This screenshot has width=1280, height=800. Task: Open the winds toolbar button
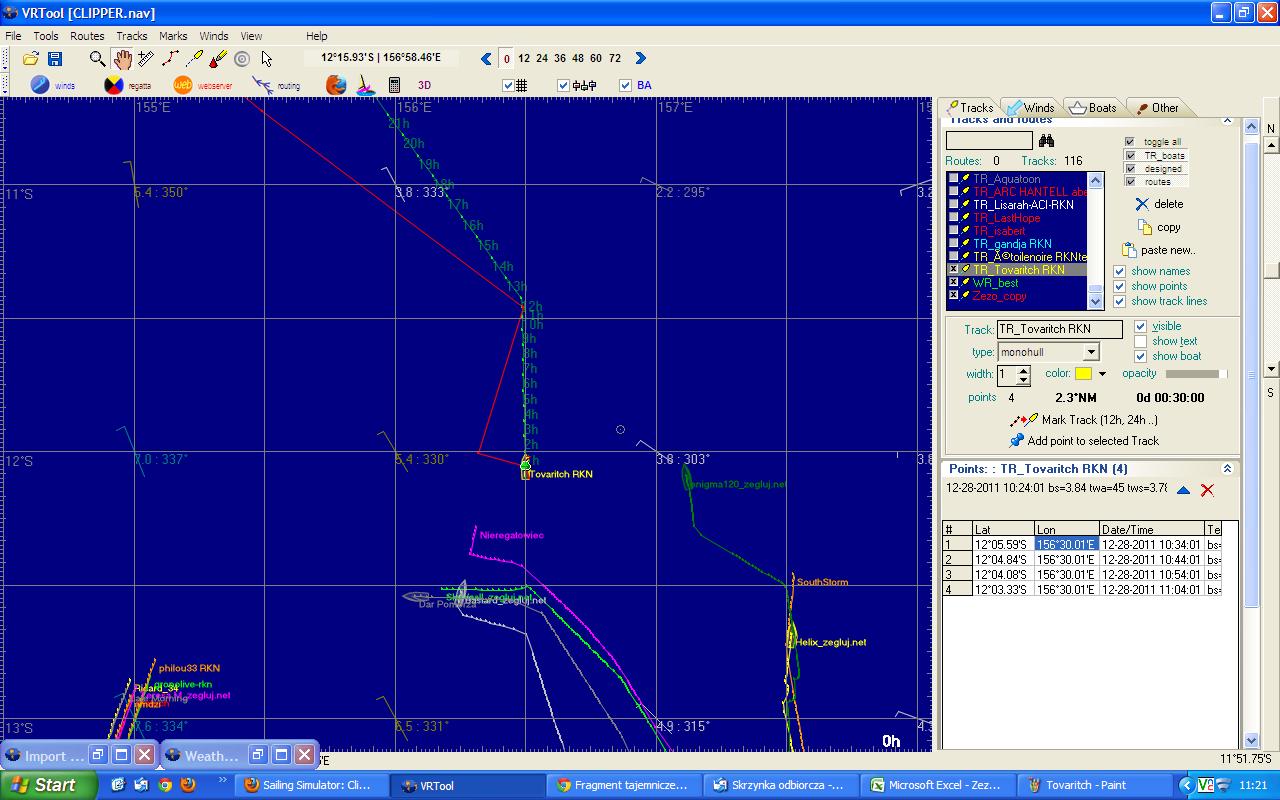[x=41, y=85]
